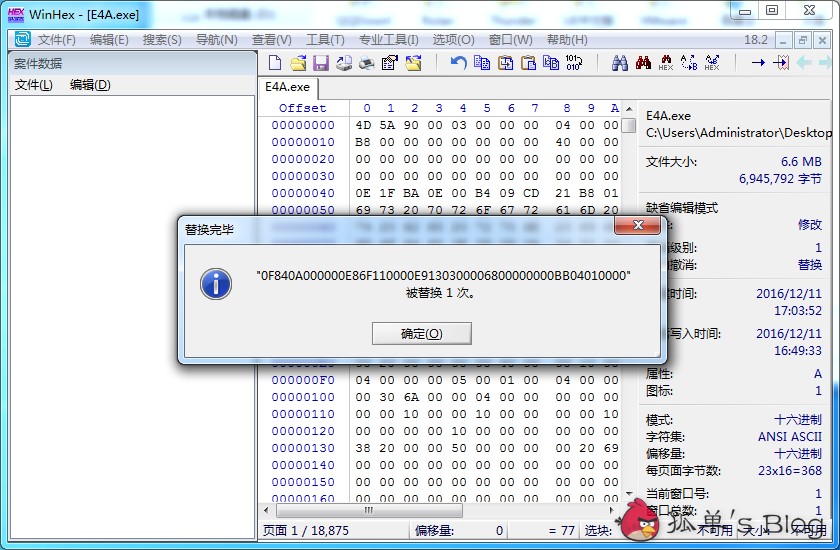The height and width of the screenshot is (550, 840).
Task: Save the file with the floppy disk icon
Action: [x=320, y=63]
